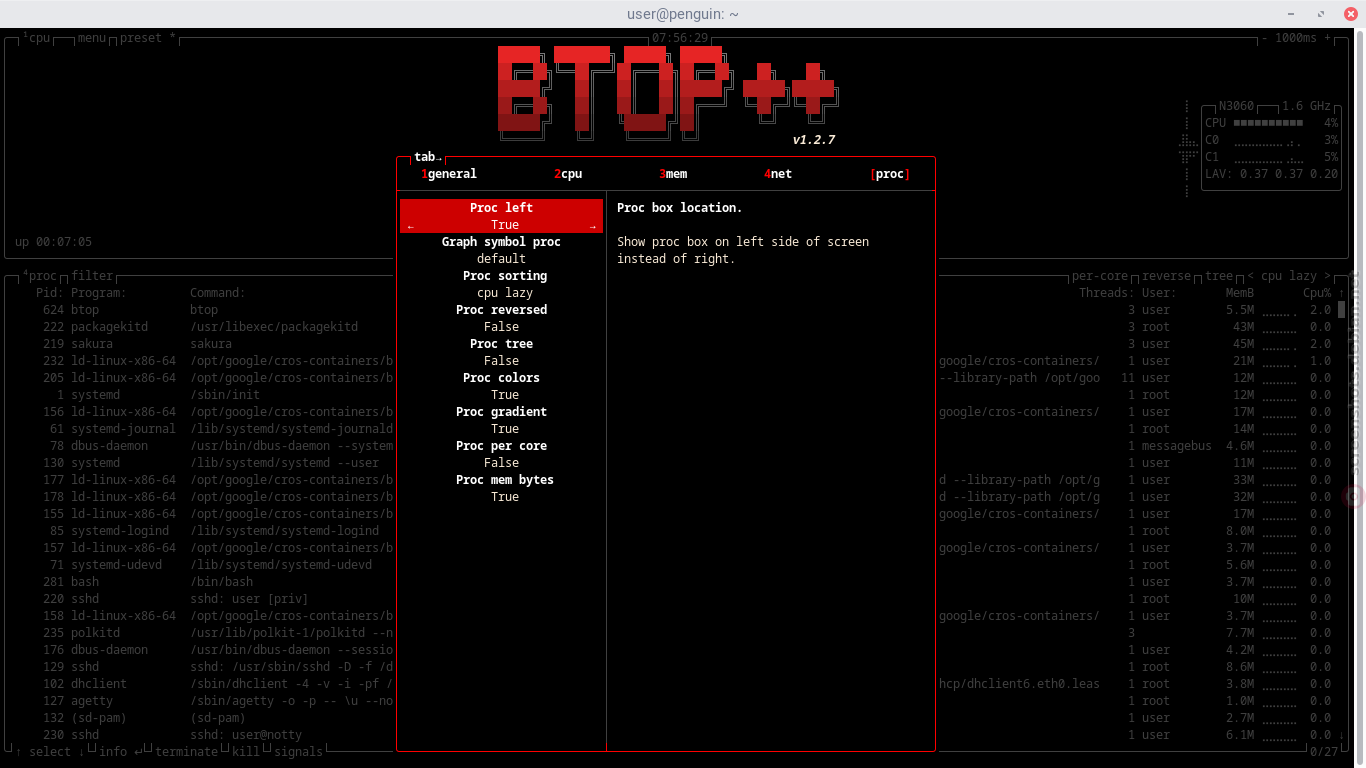Click the right arrow on the highlighted Proc left option
Viewport: 1366px width, 768px height.
(593, 227)
